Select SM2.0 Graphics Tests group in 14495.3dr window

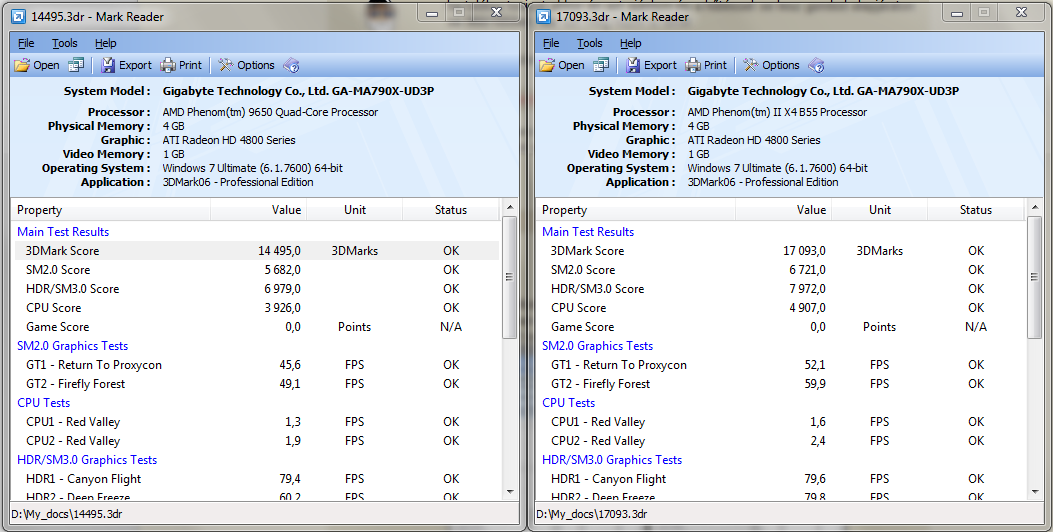73,346
